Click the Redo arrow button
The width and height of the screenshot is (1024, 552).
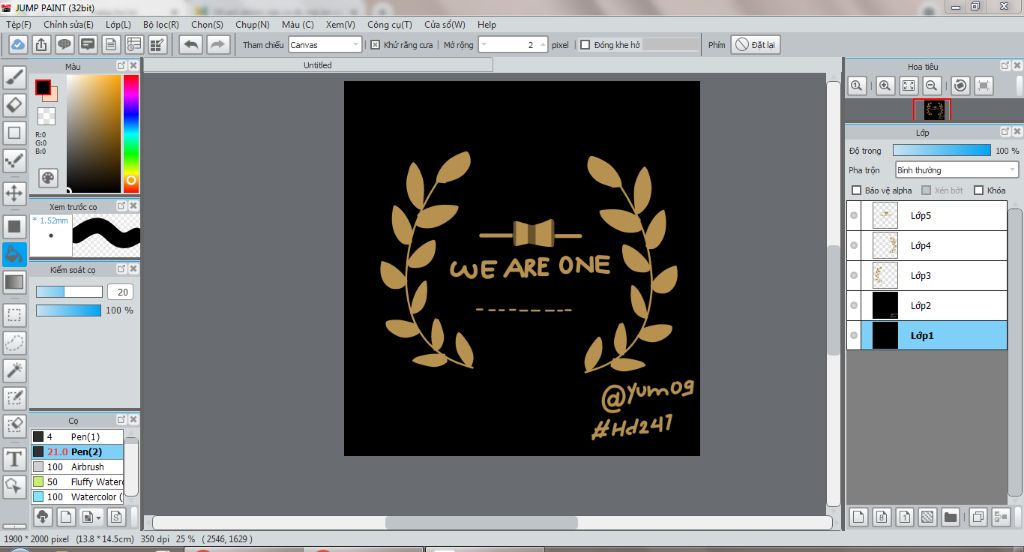click(217, 44)
